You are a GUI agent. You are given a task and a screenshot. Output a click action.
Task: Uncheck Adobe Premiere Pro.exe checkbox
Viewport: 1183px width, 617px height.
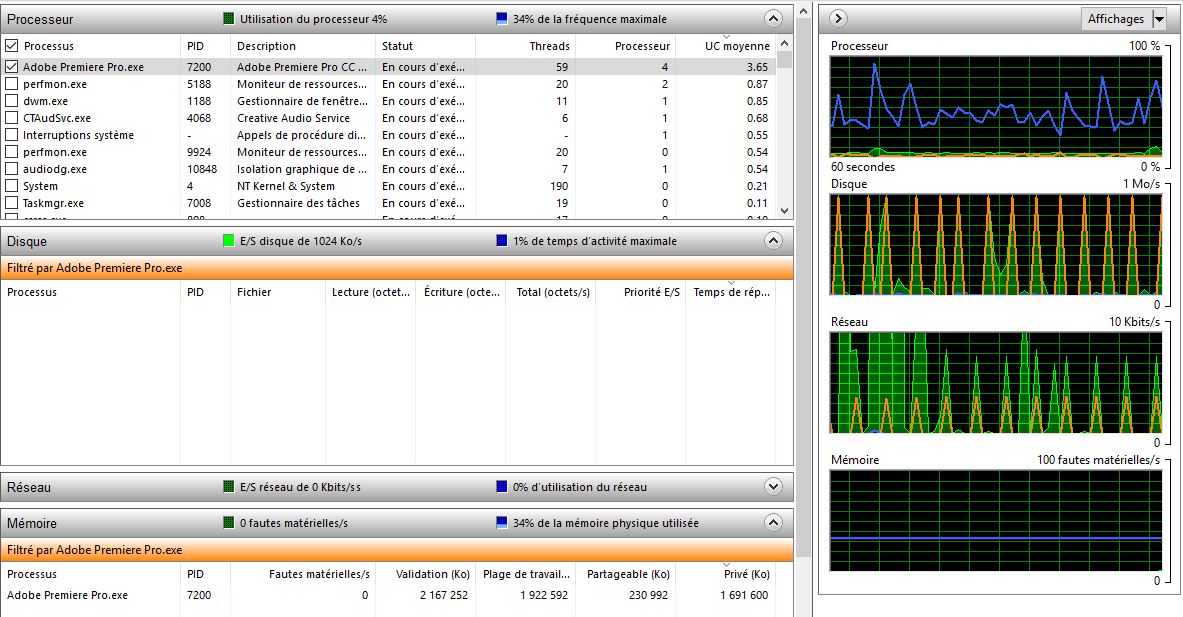coord(12,67)
